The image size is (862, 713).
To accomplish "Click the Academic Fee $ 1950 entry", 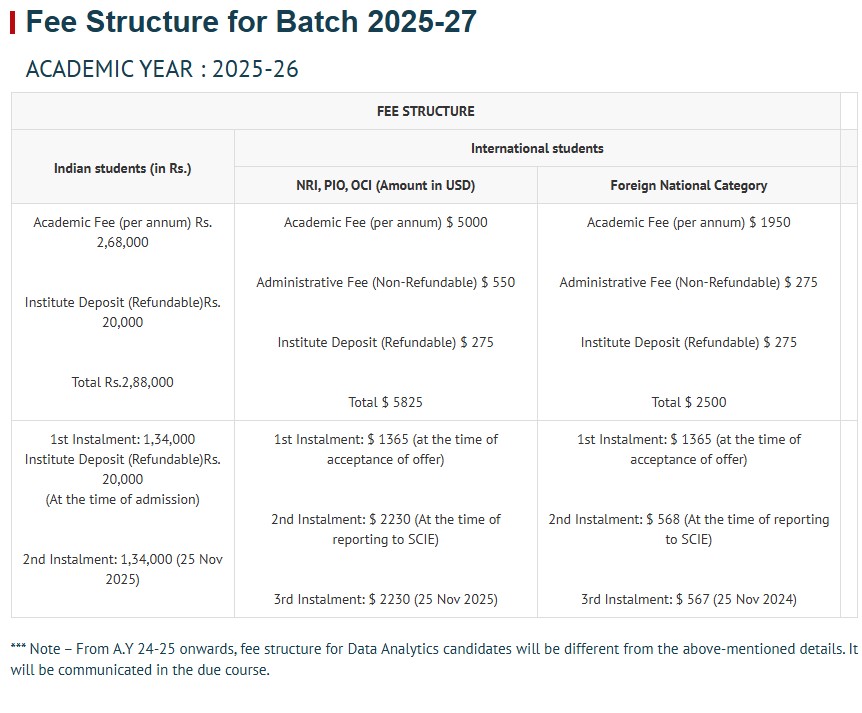I will point(688,222).
